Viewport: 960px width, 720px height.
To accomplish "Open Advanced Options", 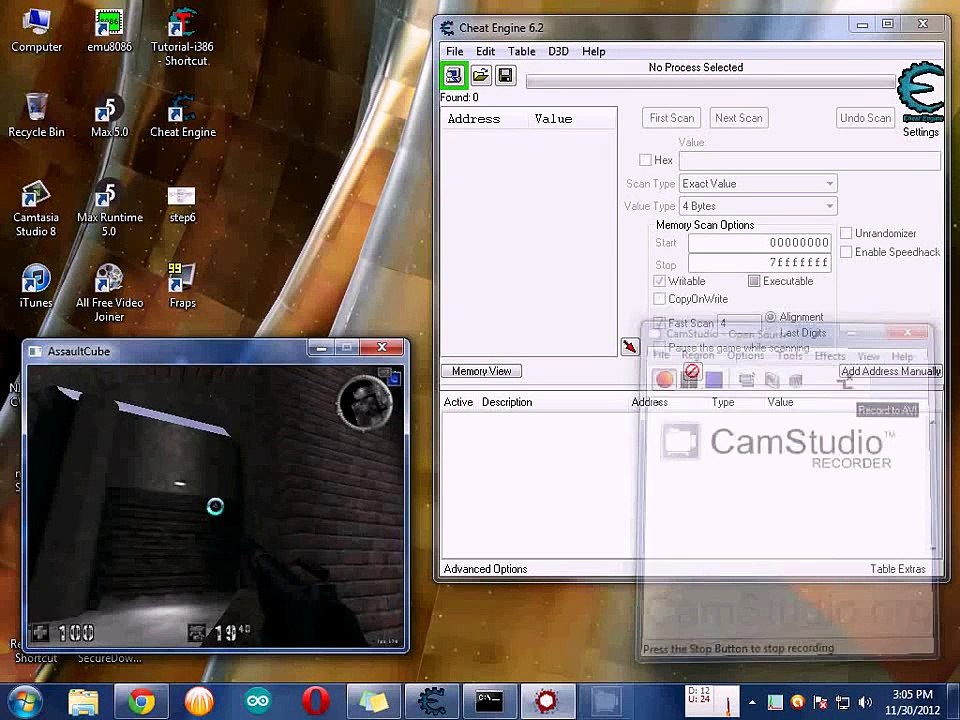I will click(486, 569).
